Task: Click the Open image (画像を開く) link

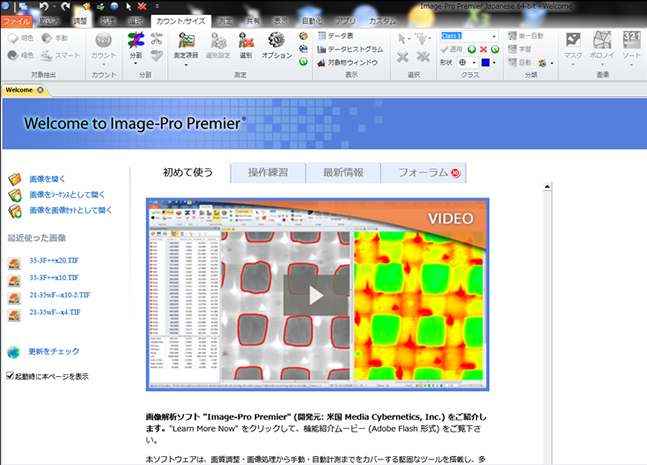Action: [x=47, y=179]
